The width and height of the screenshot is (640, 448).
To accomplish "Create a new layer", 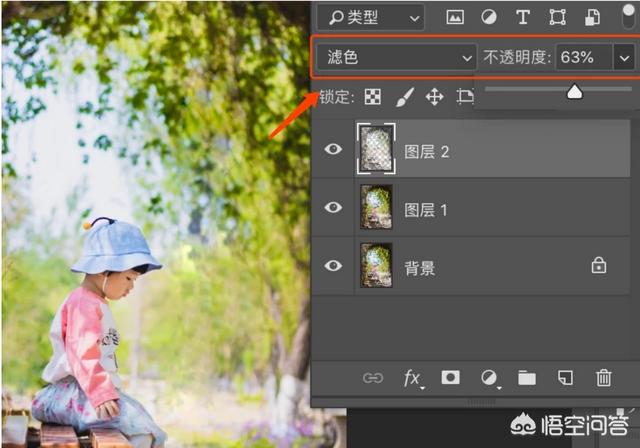I will point(565,378).
